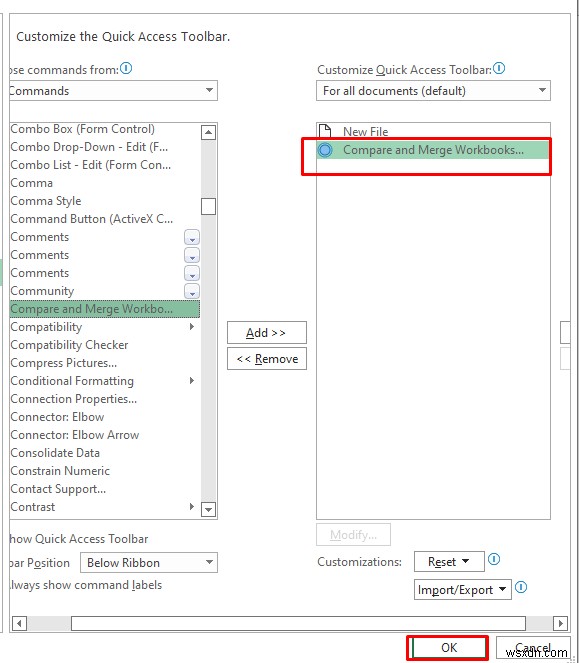Expand the Conditional Formatting submenu arrow
Image resolution: width=579 pixels, height=663 pixels.
point(192,381)
